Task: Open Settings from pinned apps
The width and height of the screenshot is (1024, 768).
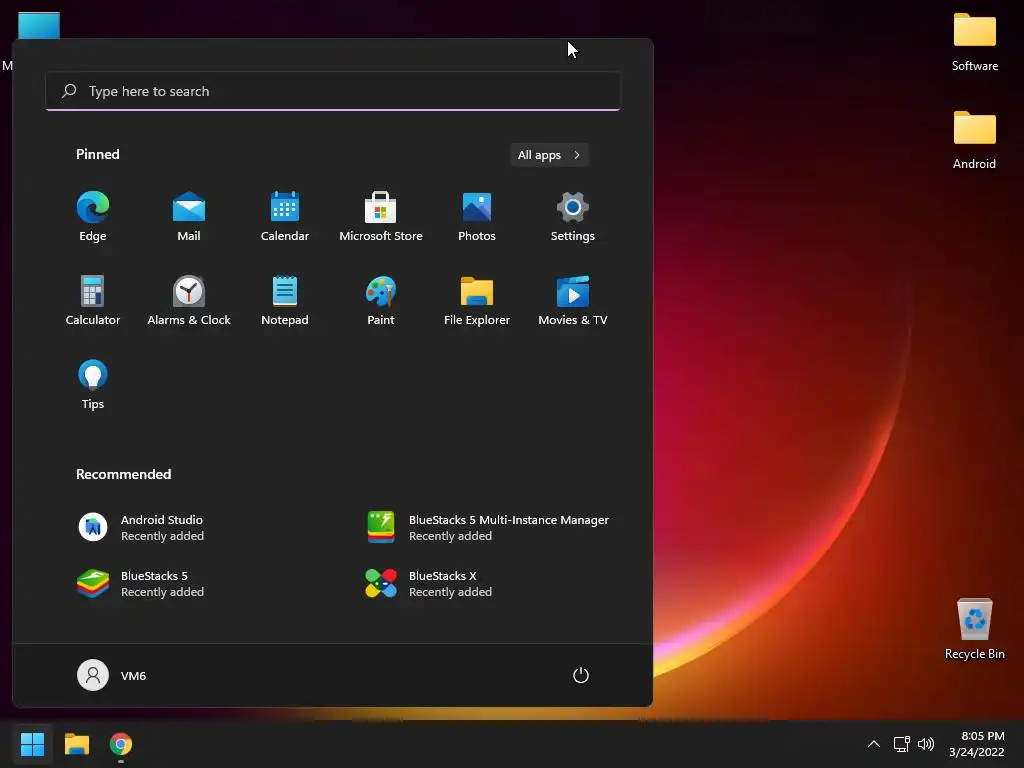Action: coord(573,217)
